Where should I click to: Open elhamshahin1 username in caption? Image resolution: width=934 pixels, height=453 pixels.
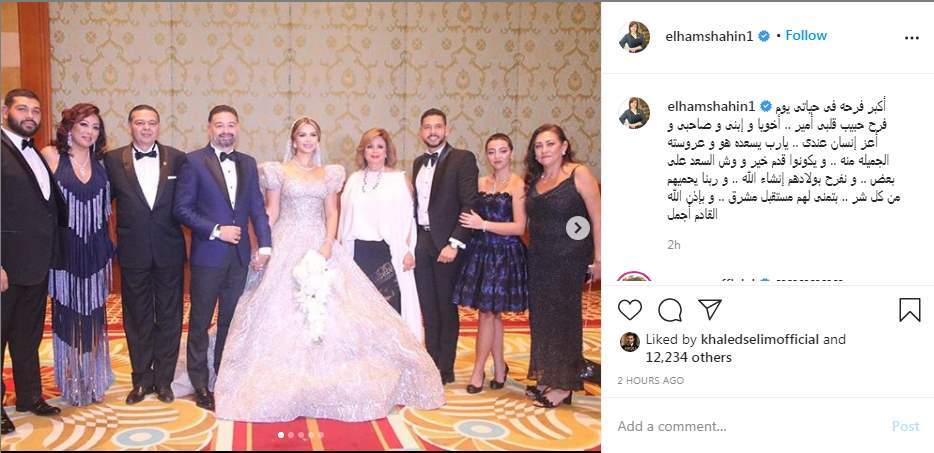pyautogui.click(x=711, y=107)
